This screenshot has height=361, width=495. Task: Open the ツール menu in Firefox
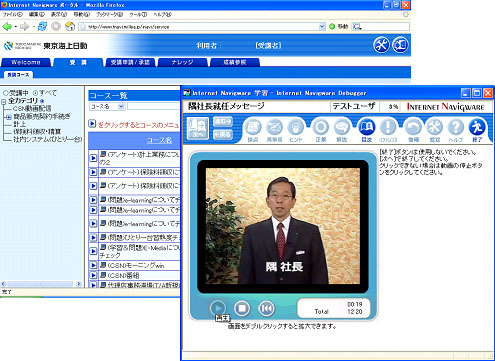138,15
